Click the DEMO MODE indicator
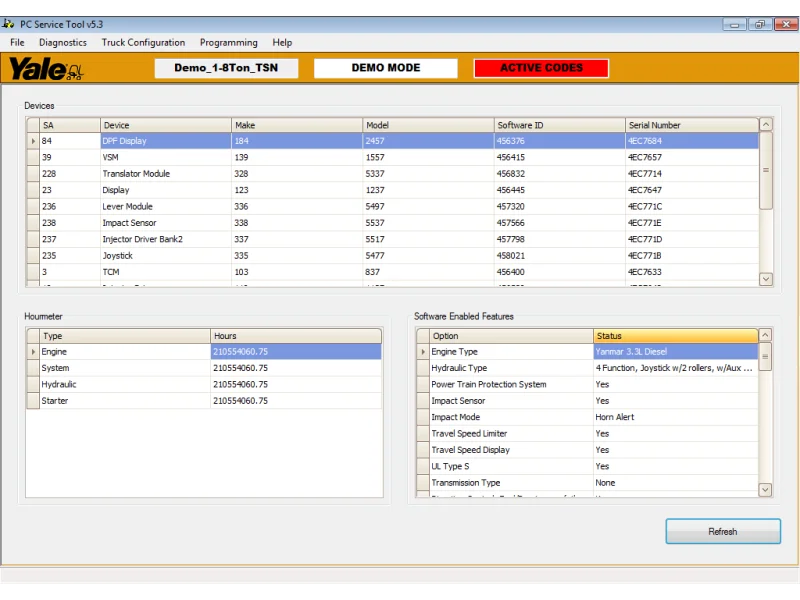This screenshot has width=800, height=600. [x=386, y=68]
